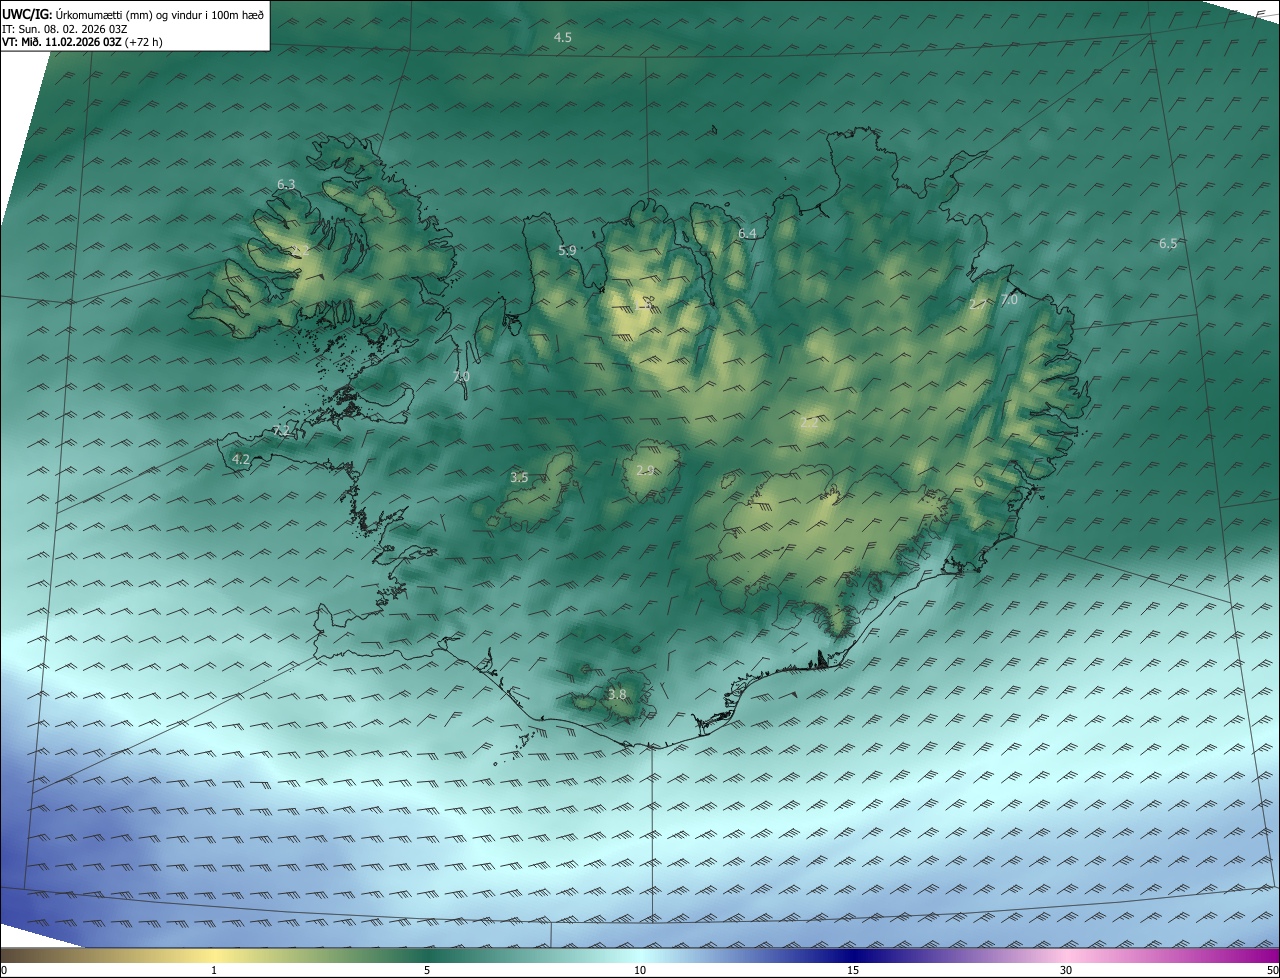Click the UWC/IG Úrkomumætti title line
The height and width of the screenshot is (978, 1280).
coord(133,14)
